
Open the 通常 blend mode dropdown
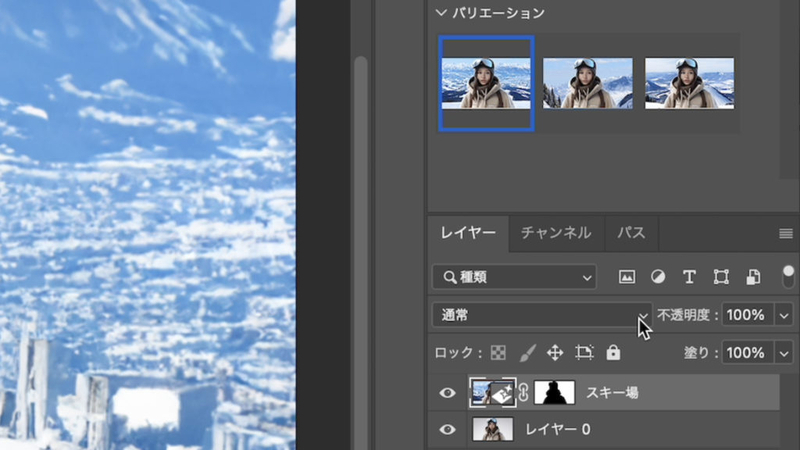542,315
